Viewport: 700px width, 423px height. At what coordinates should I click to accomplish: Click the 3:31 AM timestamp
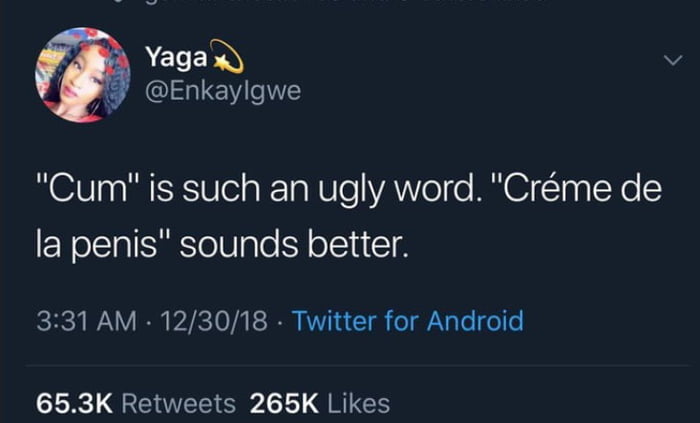click(86, 321)
